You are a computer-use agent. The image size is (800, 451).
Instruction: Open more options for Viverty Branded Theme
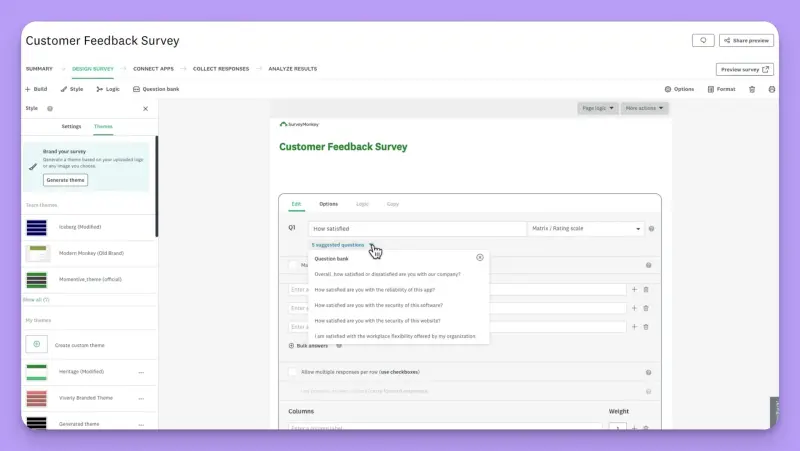pyautogui.click(x=141, y=398)
